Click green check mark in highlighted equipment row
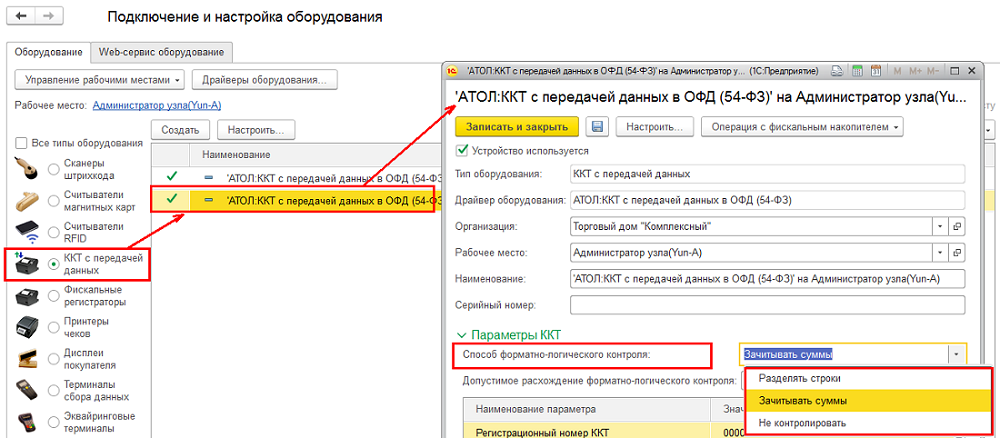1000x438 pixels. pyautogui.click(x=171, y=199)
